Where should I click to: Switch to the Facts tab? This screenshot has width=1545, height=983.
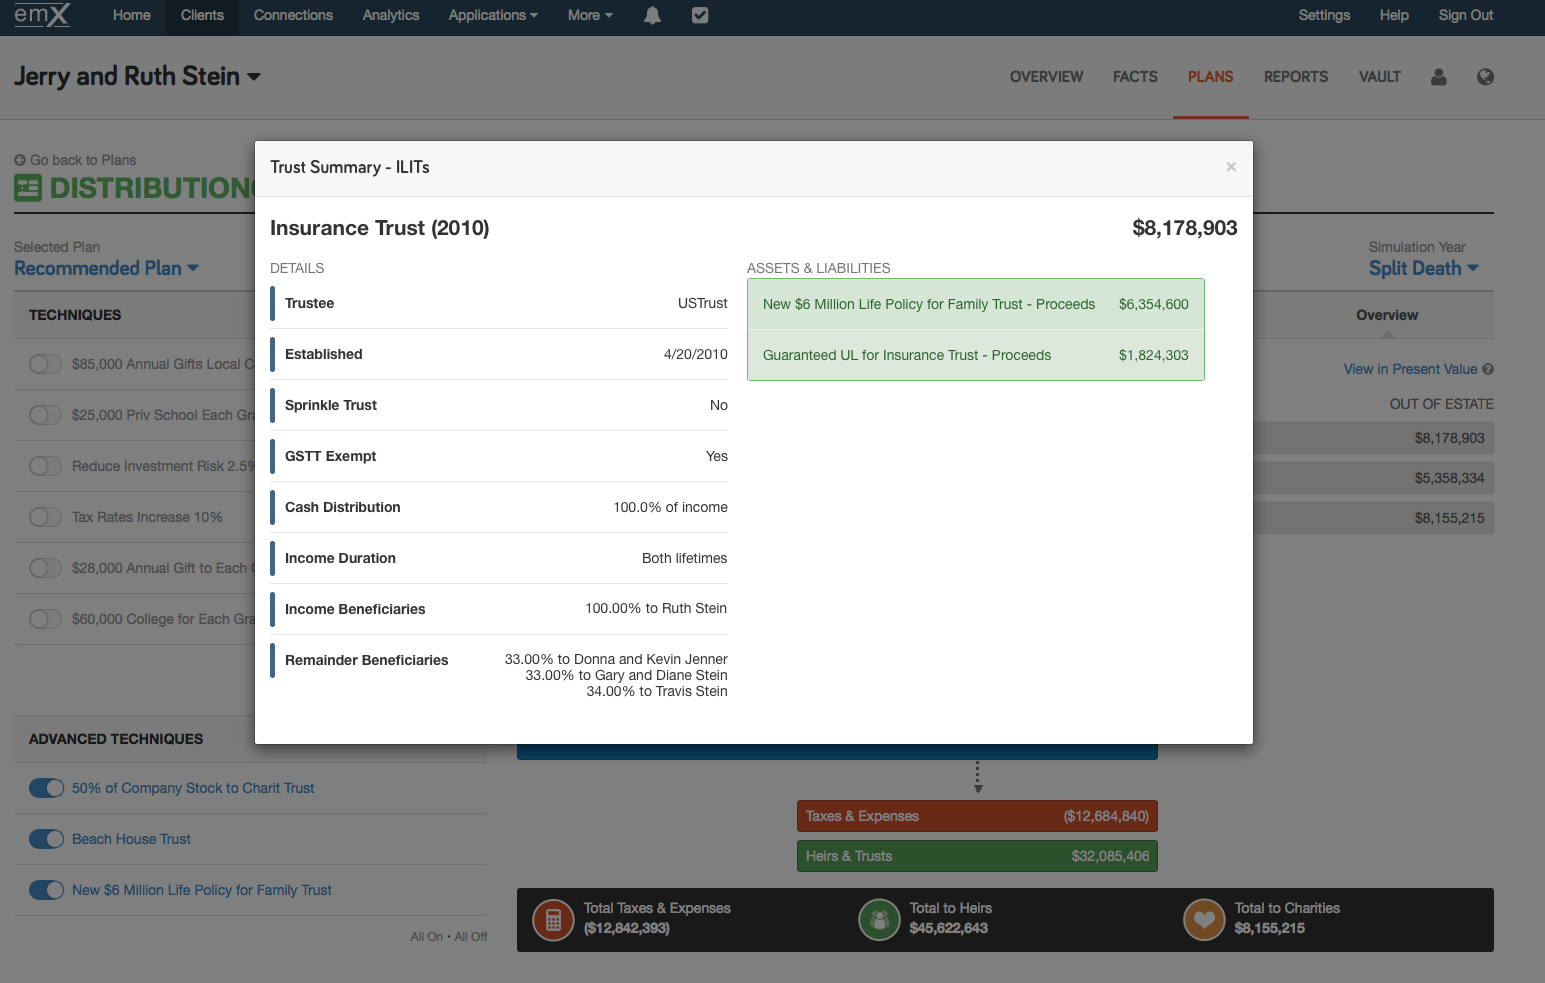tap(1135, 77)
